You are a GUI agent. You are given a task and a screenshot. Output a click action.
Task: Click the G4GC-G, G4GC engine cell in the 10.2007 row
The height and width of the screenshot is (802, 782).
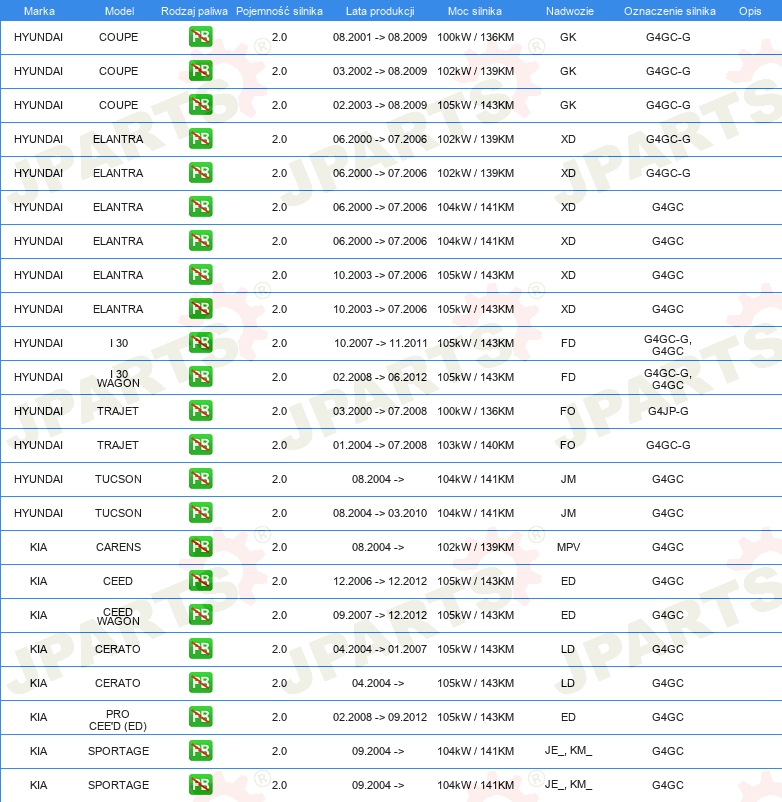[668, 345]
